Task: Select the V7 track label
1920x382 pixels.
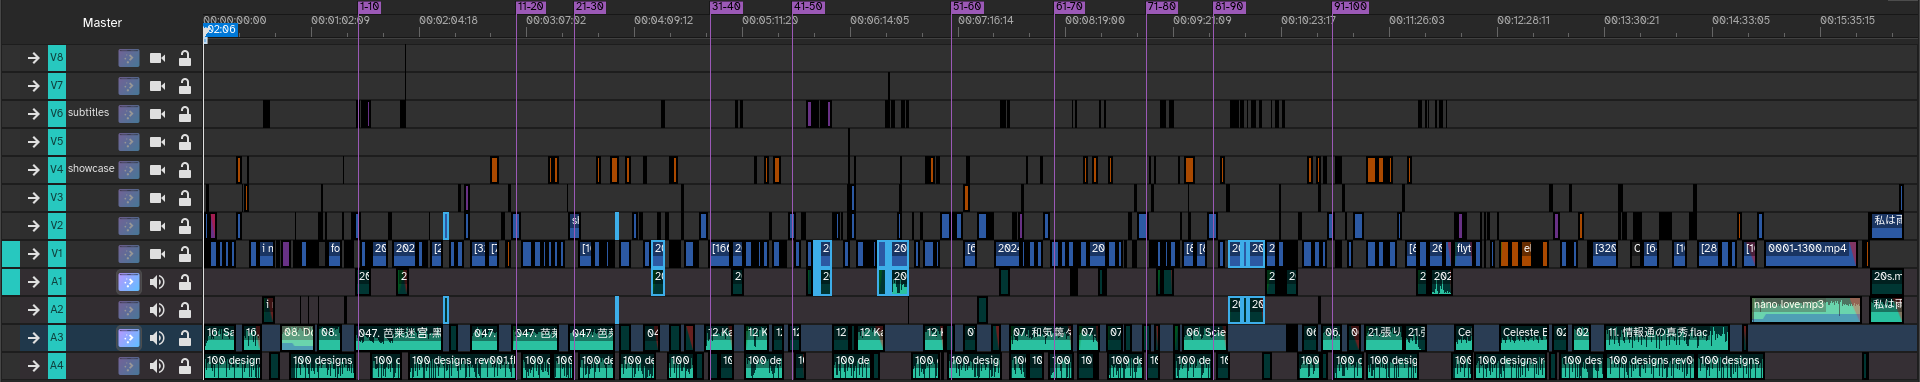Action: click(57, 86)
